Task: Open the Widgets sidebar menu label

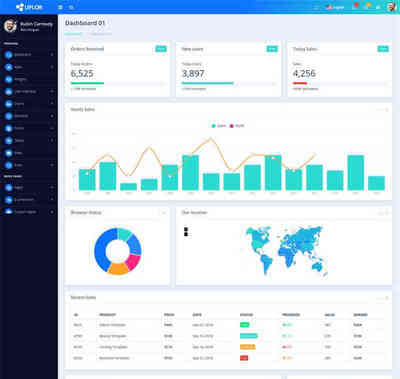Action: click(x=20, y=79)
